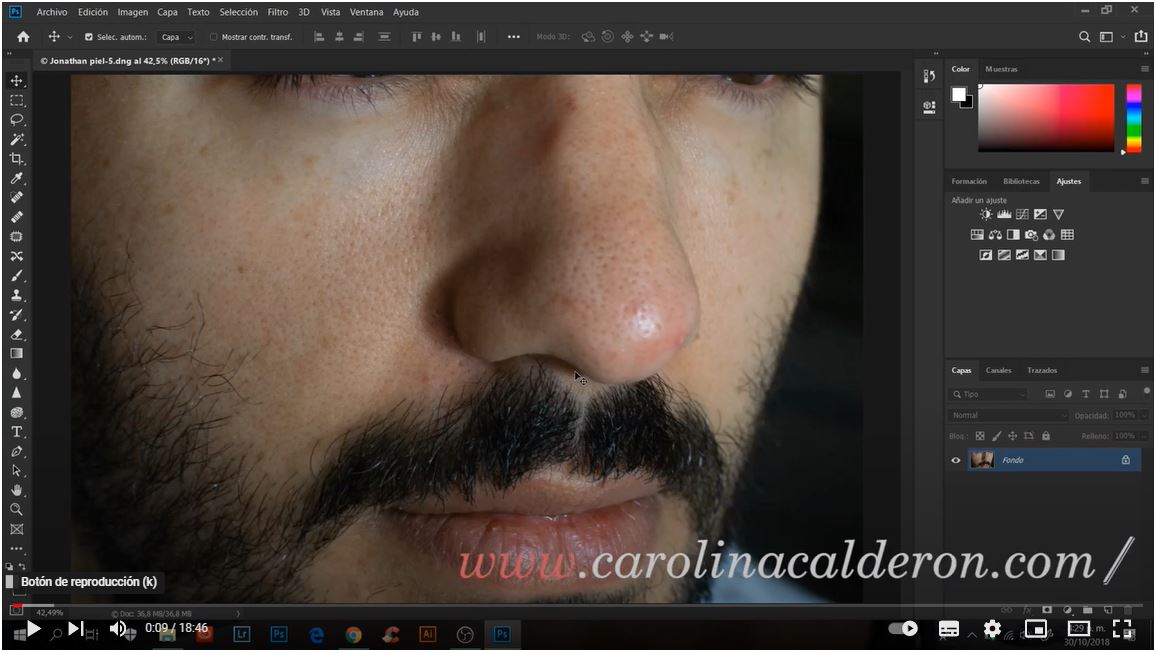The width and height of the screenshot is (1157, 653).
Task: Add a Vibrance adjustment
Action: pyautogui.click(x=1059, y=215)
